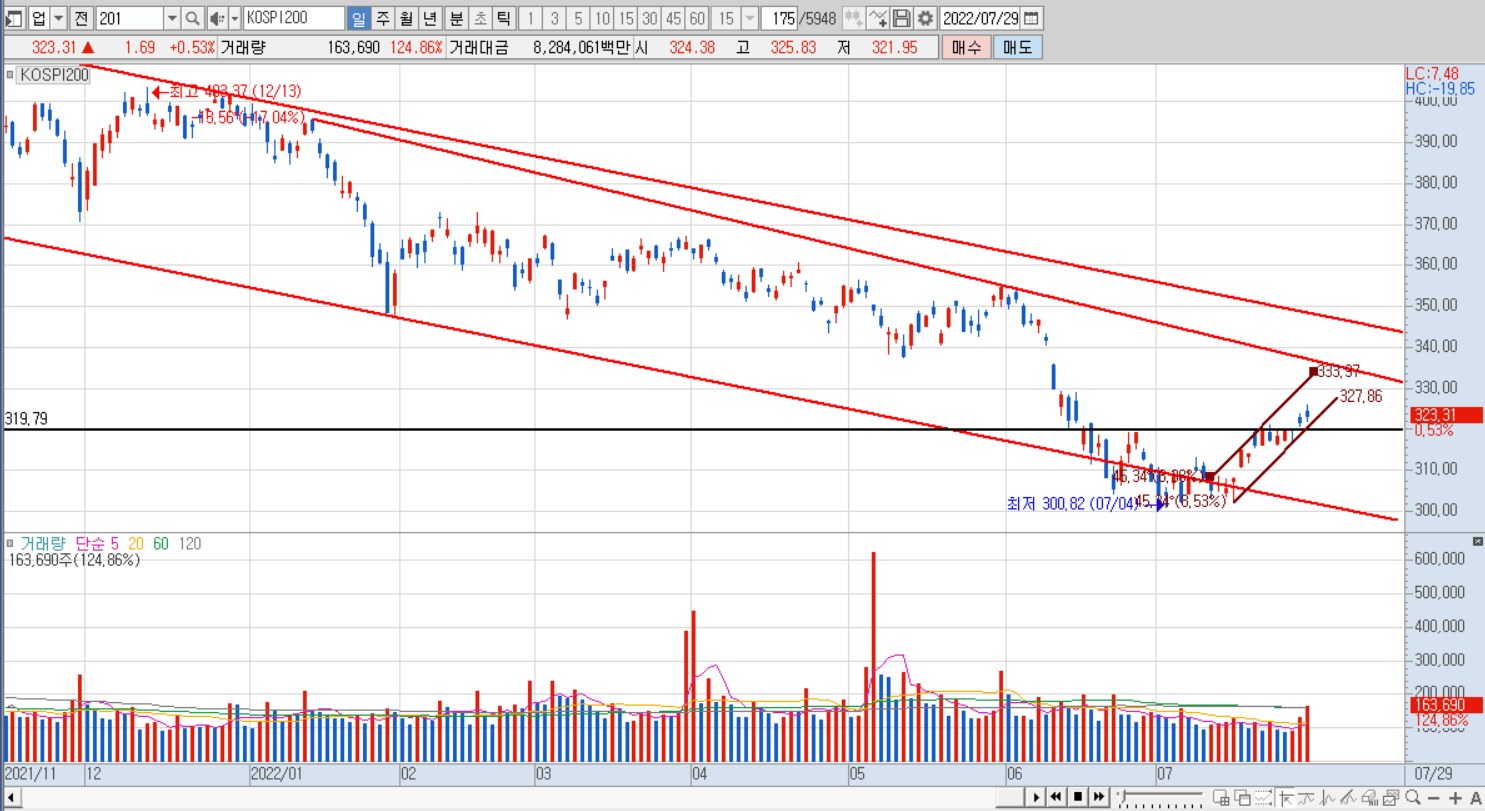
Task: Click the axis cursor arrow icon
Action: [x=1286, y=798]
